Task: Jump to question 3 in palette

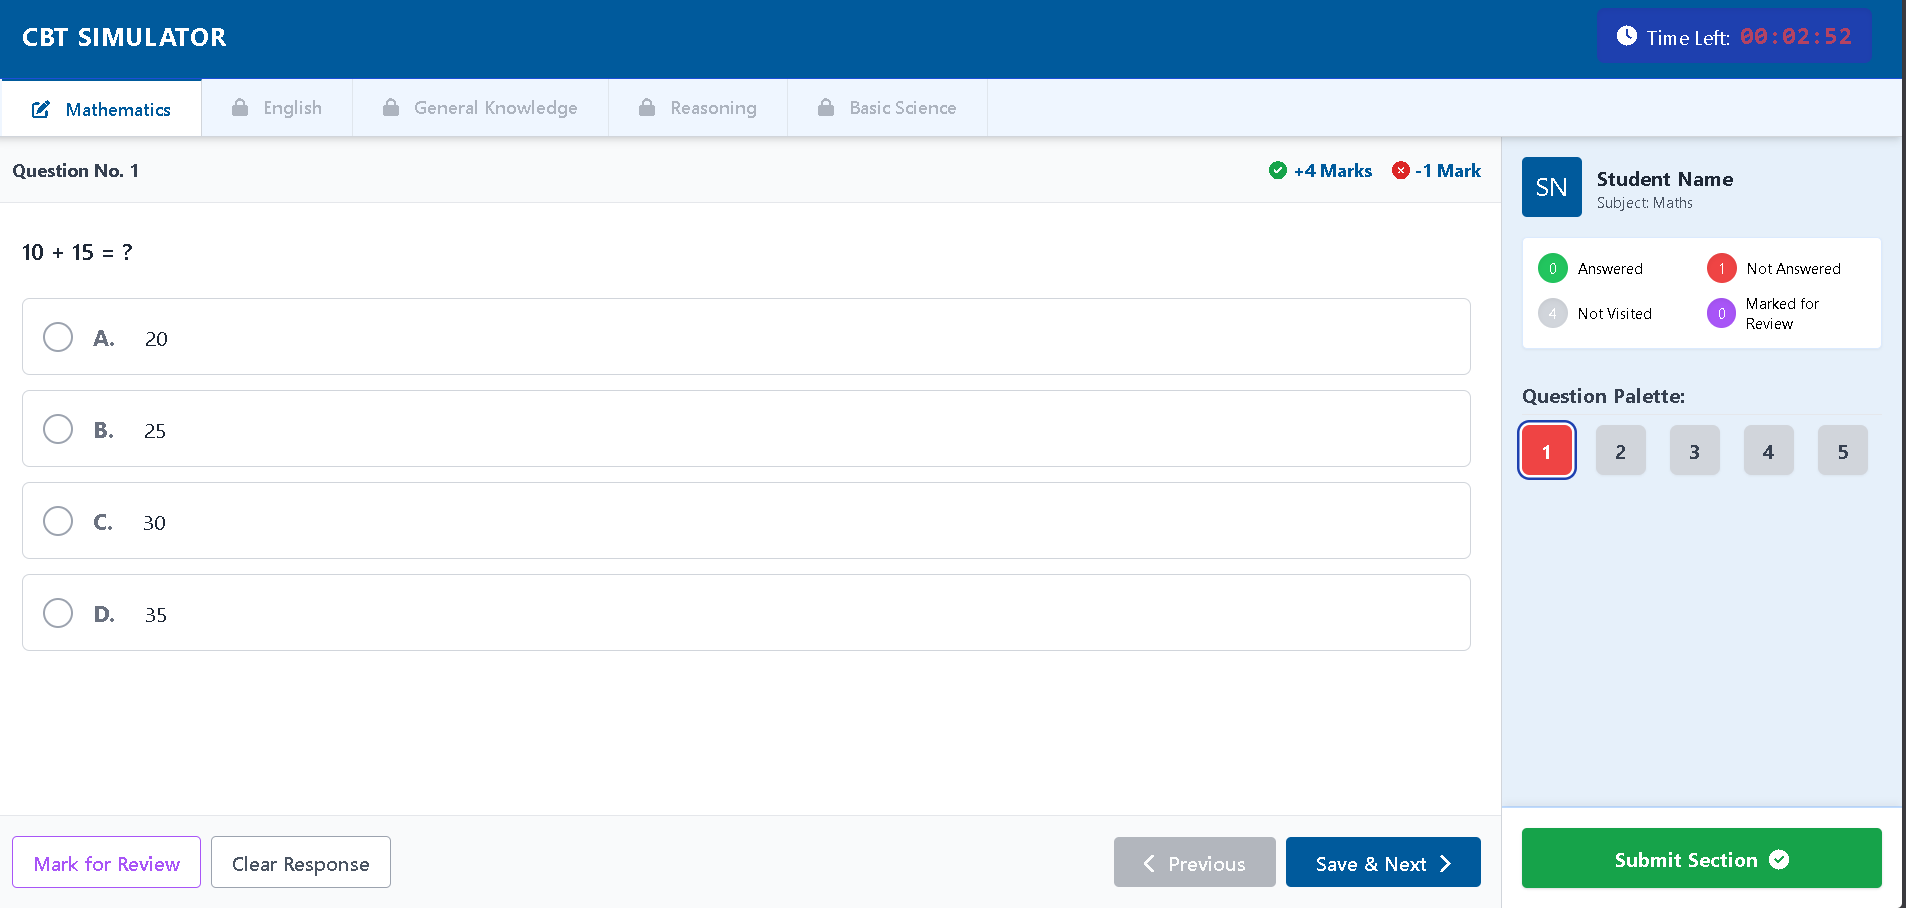Action: [x=1695, y=450]
